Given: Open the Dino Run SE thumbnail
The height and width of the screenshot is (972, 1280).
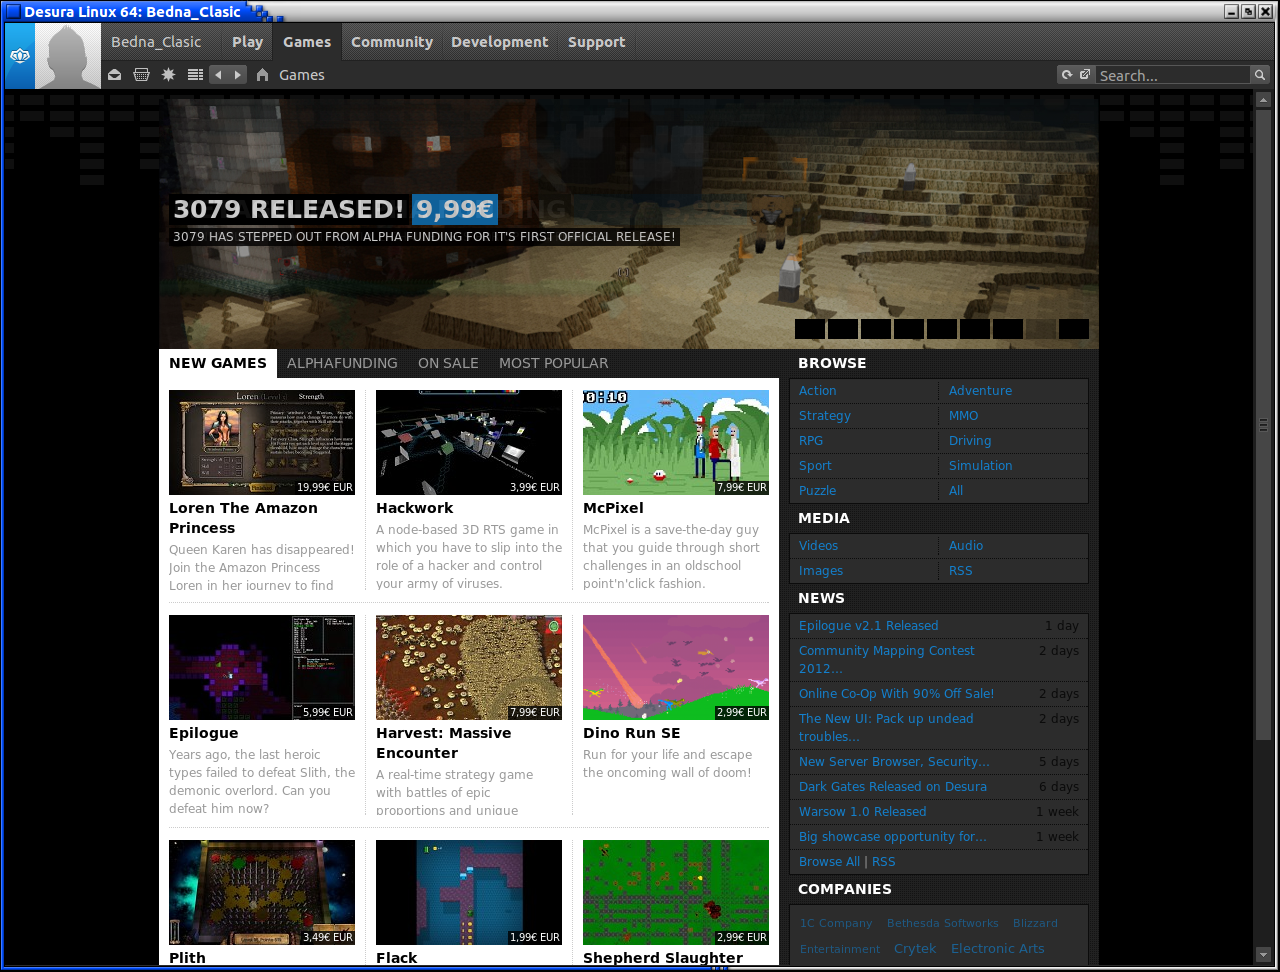Looking at the screenshot, I should [x=676, y=667].
